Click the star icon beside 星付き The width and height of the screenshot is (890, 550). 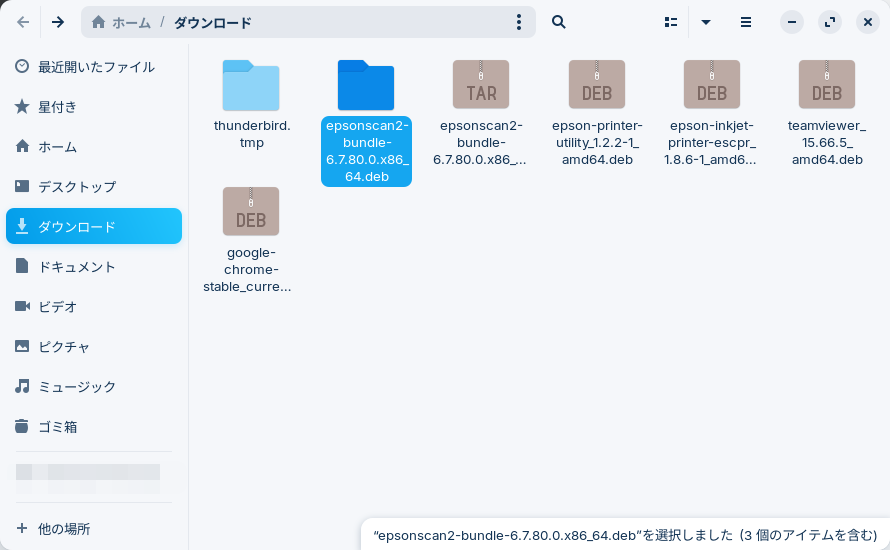[x=22, y=106]
